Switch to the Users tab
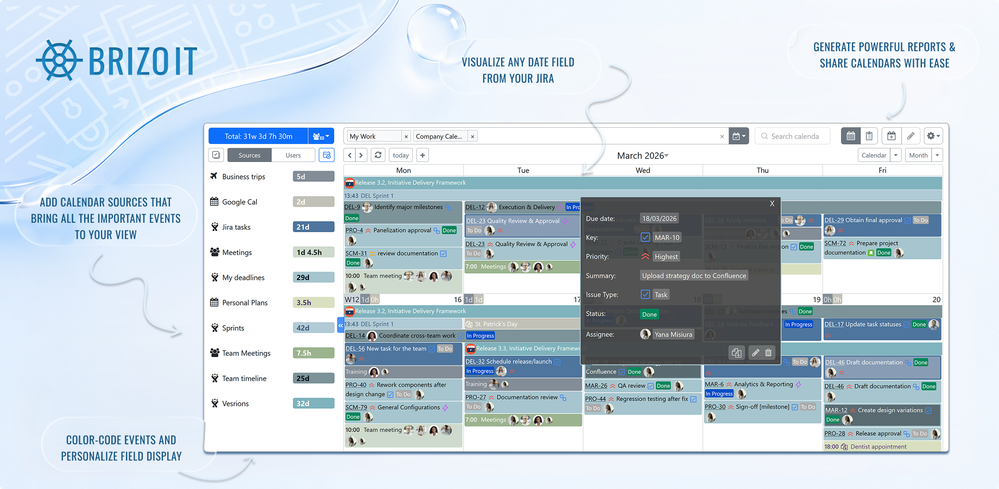The height and width of the screenshot is (489, 999). [x=293, y=155]
